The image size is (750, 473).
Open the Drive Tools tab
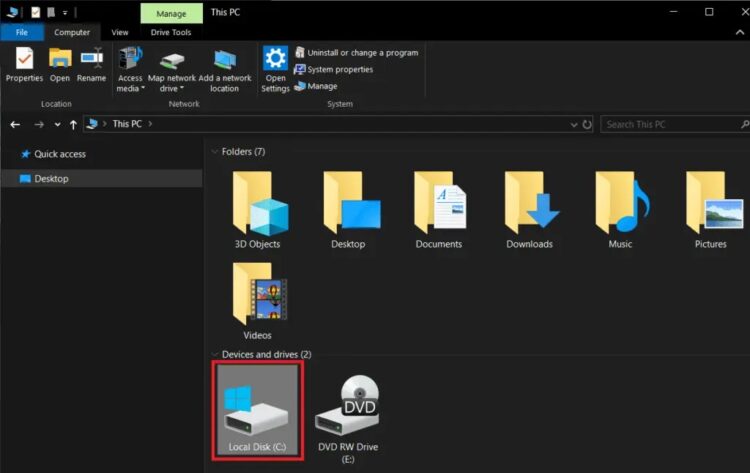pos(171,32)
